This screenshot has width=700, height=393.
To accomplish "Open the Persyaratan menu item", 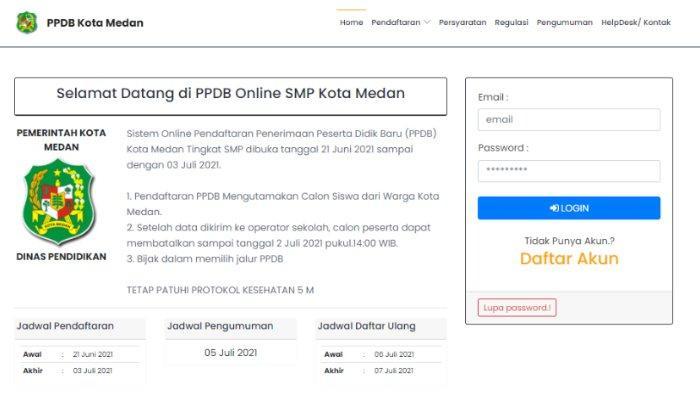I will (462, 22).
